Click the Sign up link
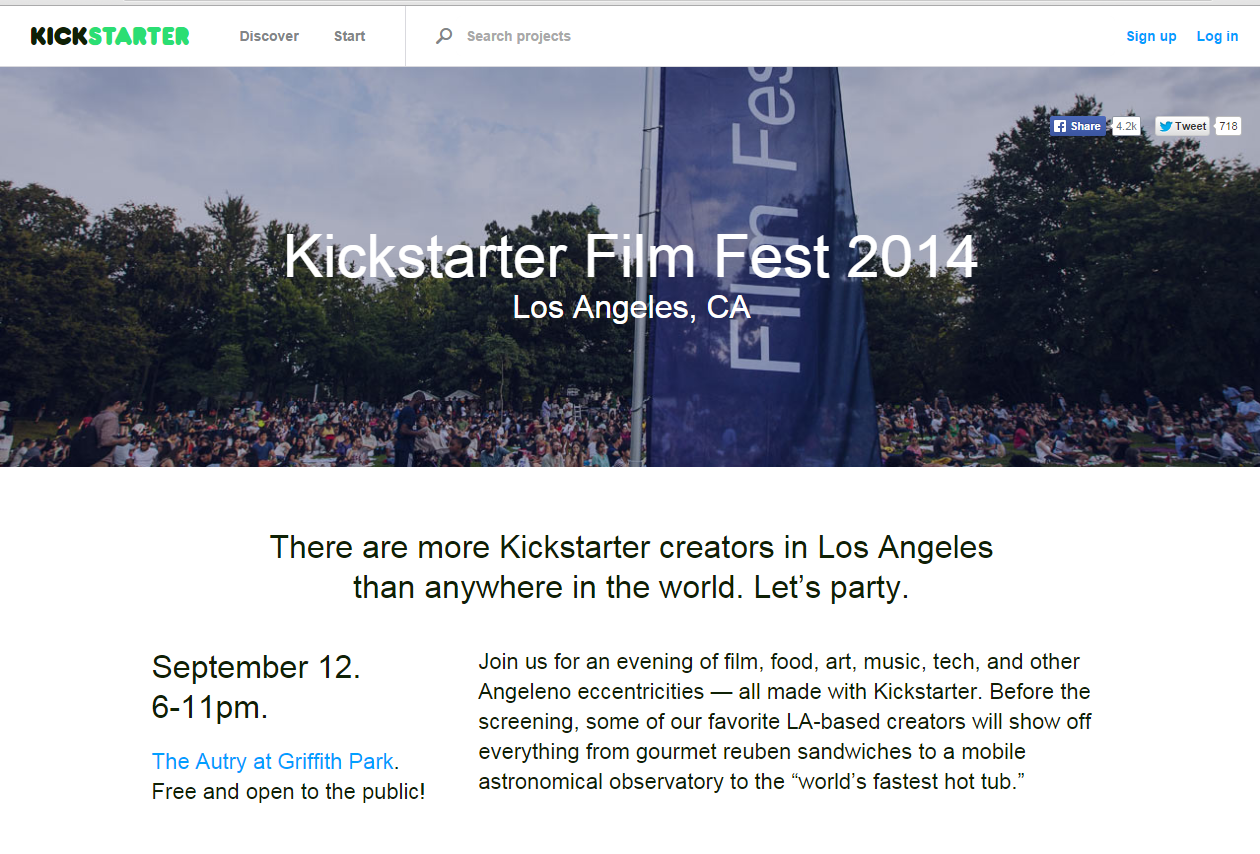The height and width of the screenshot is (854, 1260). [1151, 36]
